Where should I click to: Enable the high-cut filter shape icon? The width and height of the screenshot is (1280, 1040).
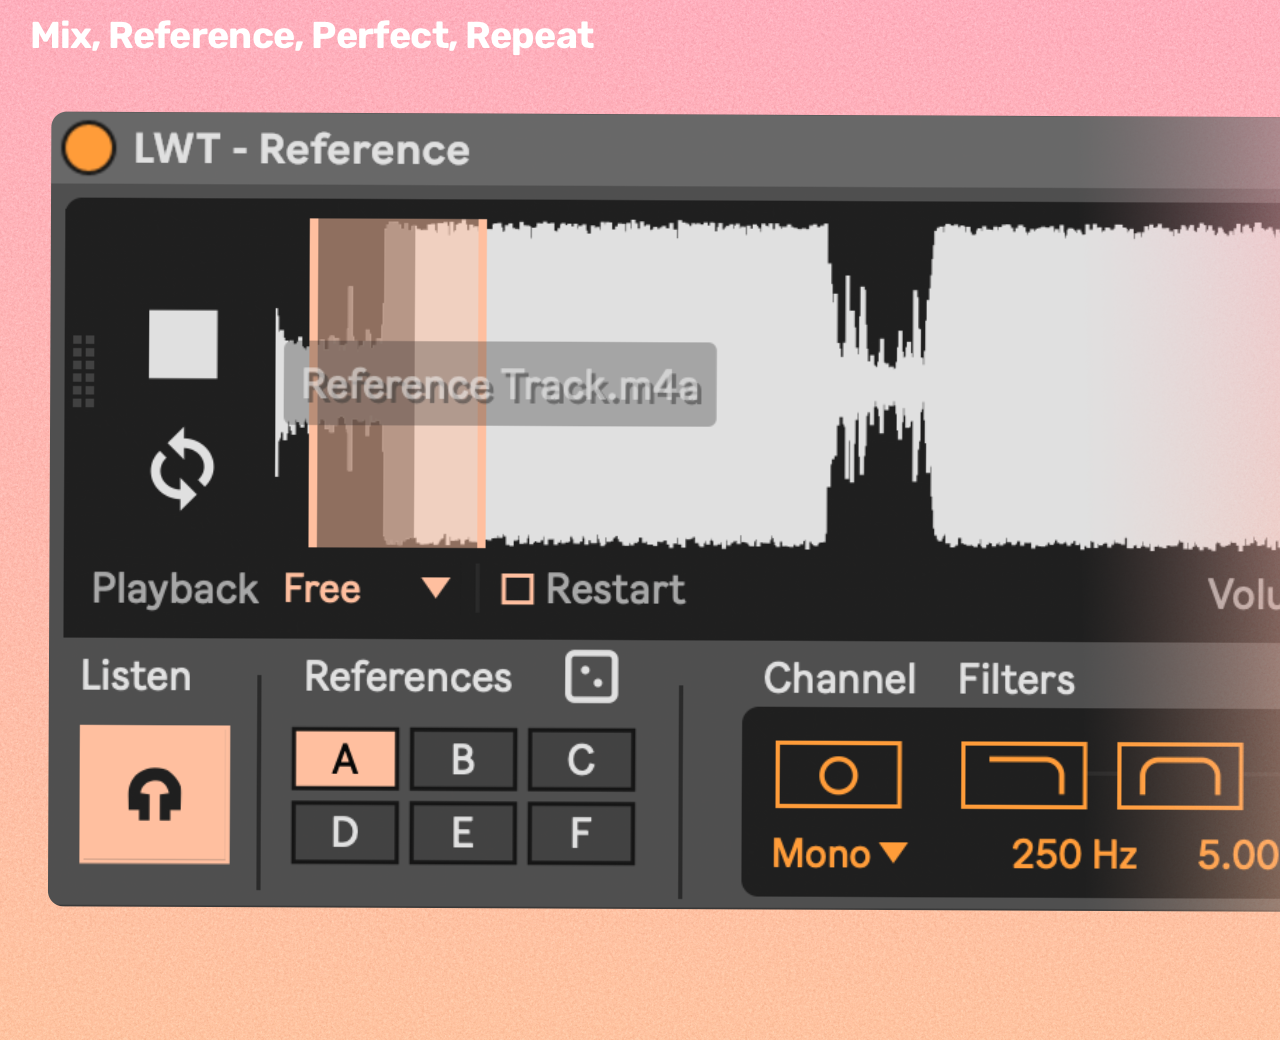coord(1024,775)
